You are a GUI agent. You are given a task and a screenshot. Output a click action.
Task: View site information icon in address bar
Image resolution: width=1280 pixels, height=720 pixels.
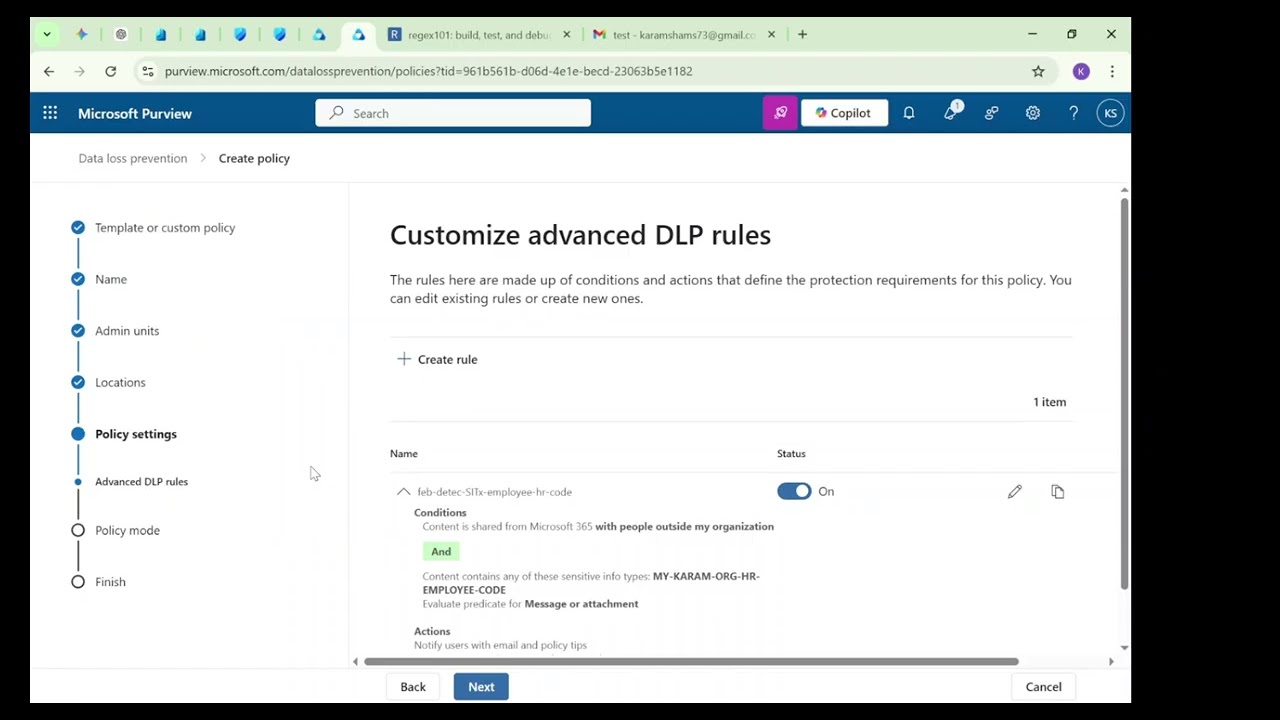tap(148, 71)
